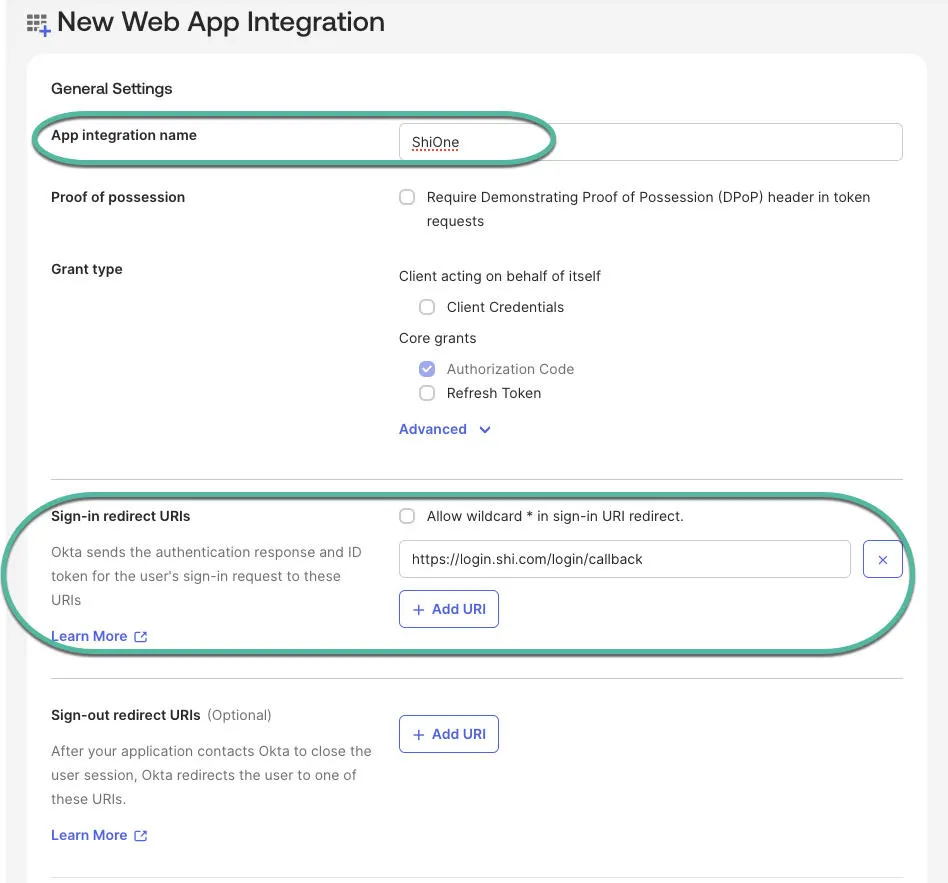Click the Sign-in redirect URIs label
948x883 pixels.
click(120, 516)
